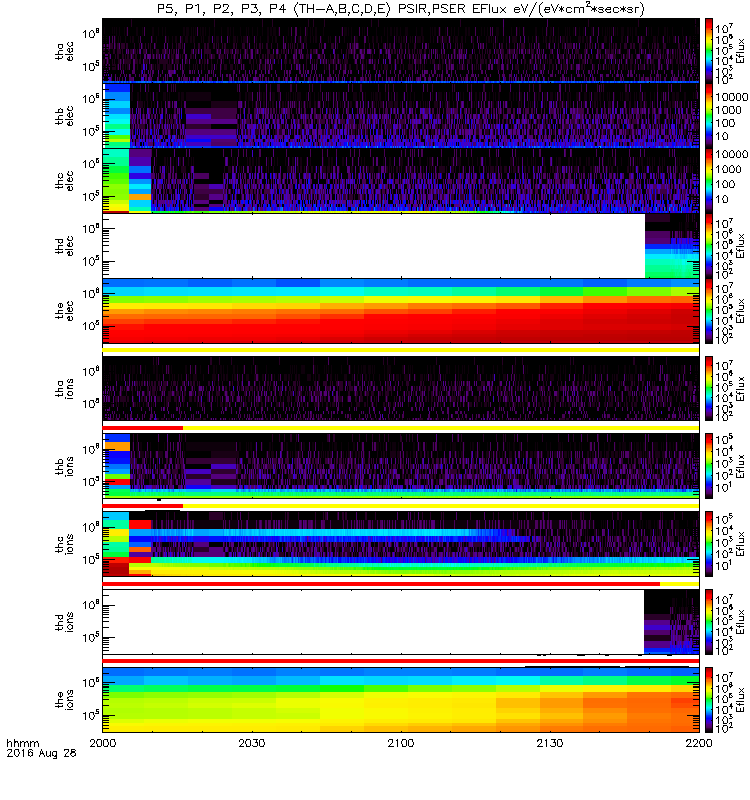This screenshot has width=750, height=800.
Task: Click the color bar beside thd elec panel
Action: 709,245
